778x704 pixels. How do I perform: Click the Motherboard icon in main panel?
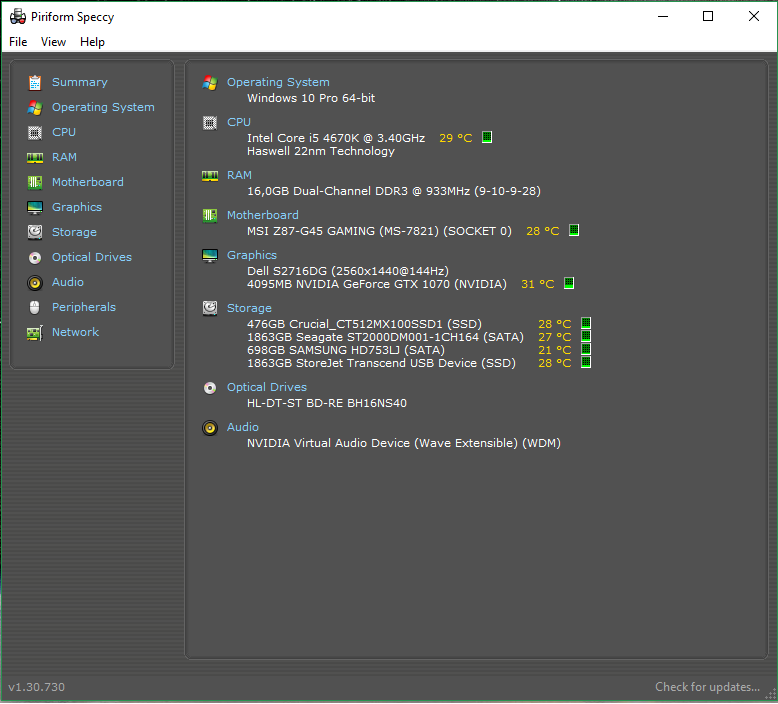click(x=210, y=215)
